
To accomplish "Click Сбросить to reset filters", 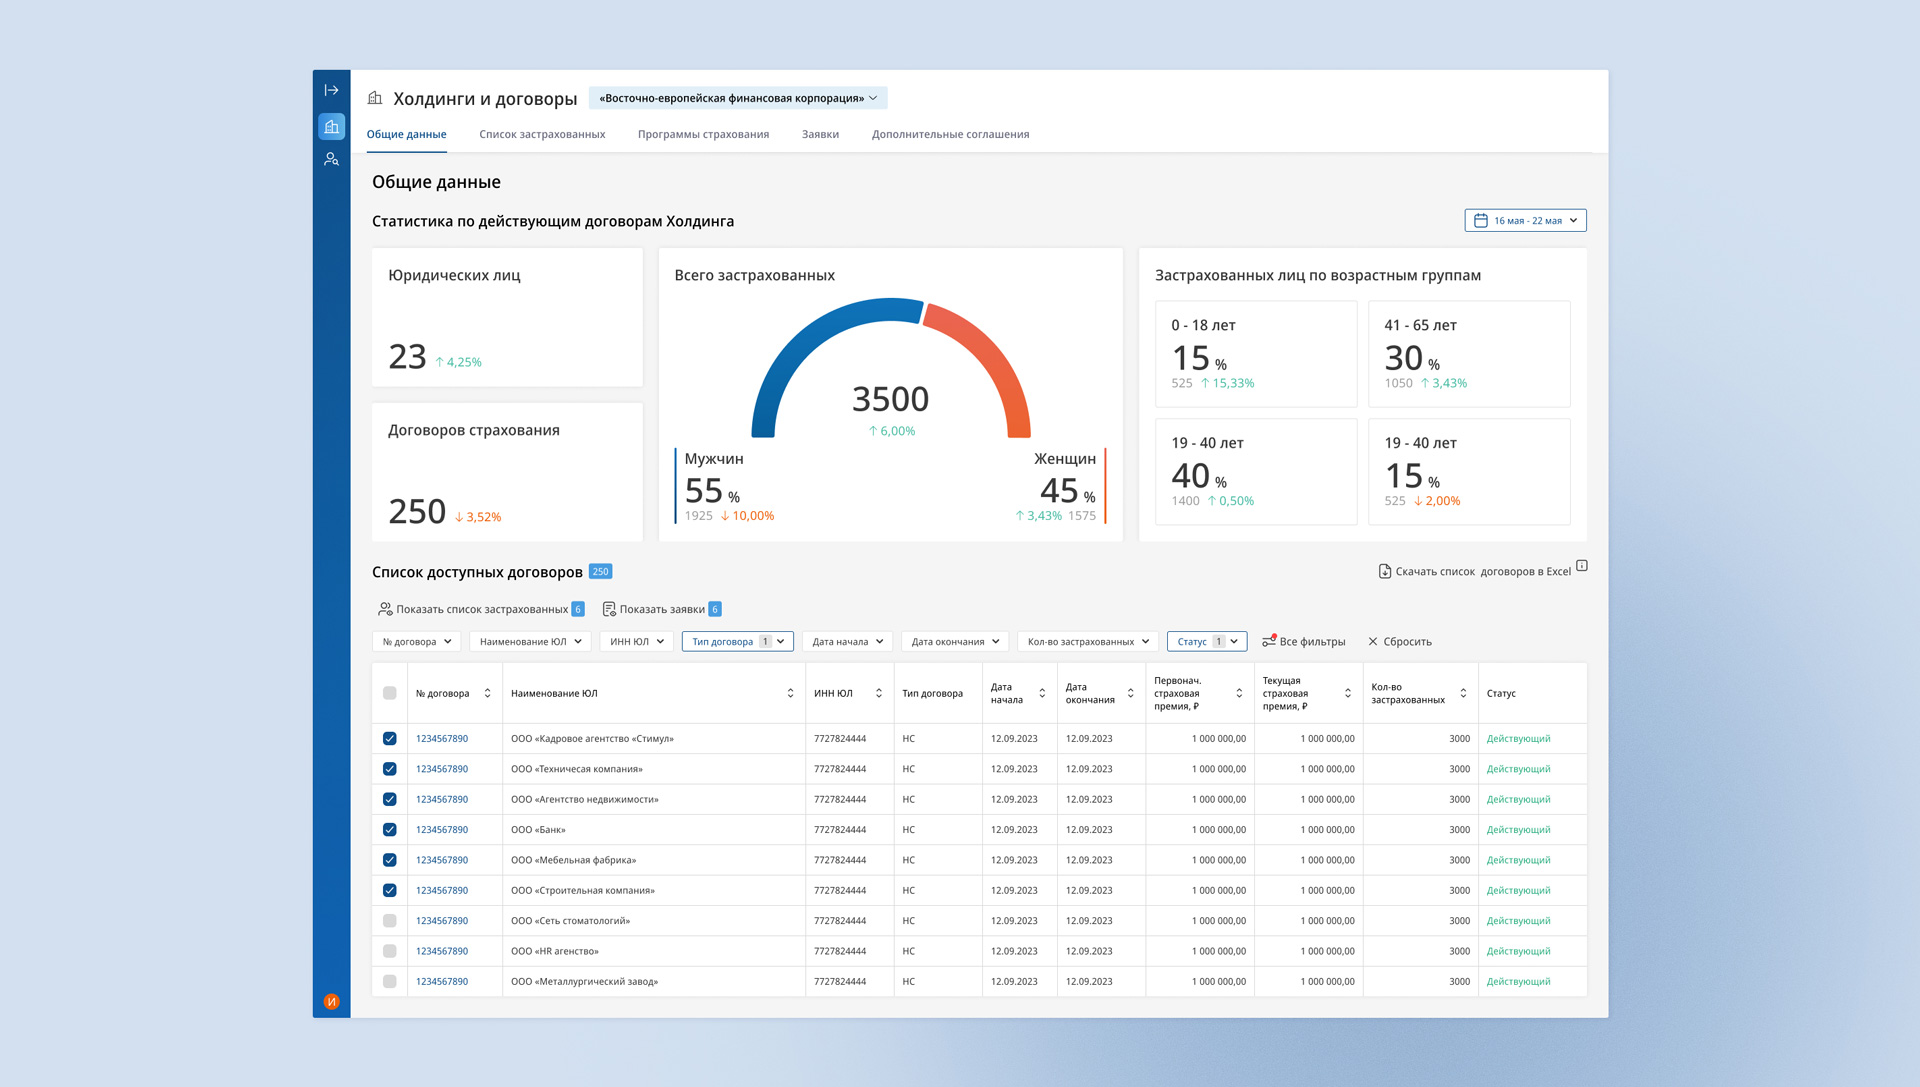I will 1400,641.
